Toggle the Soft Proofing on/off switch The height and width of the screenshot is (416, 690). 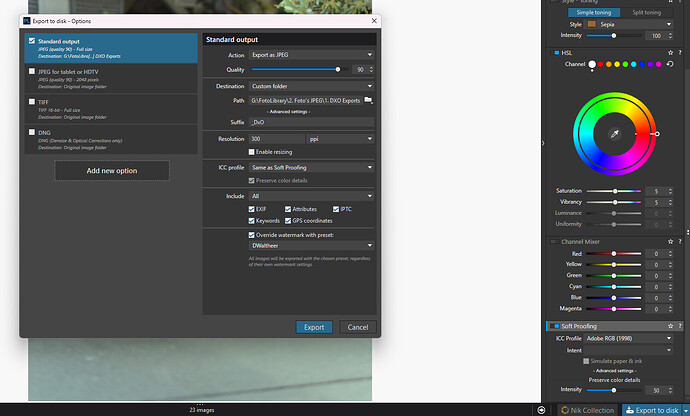pos(555,326)
